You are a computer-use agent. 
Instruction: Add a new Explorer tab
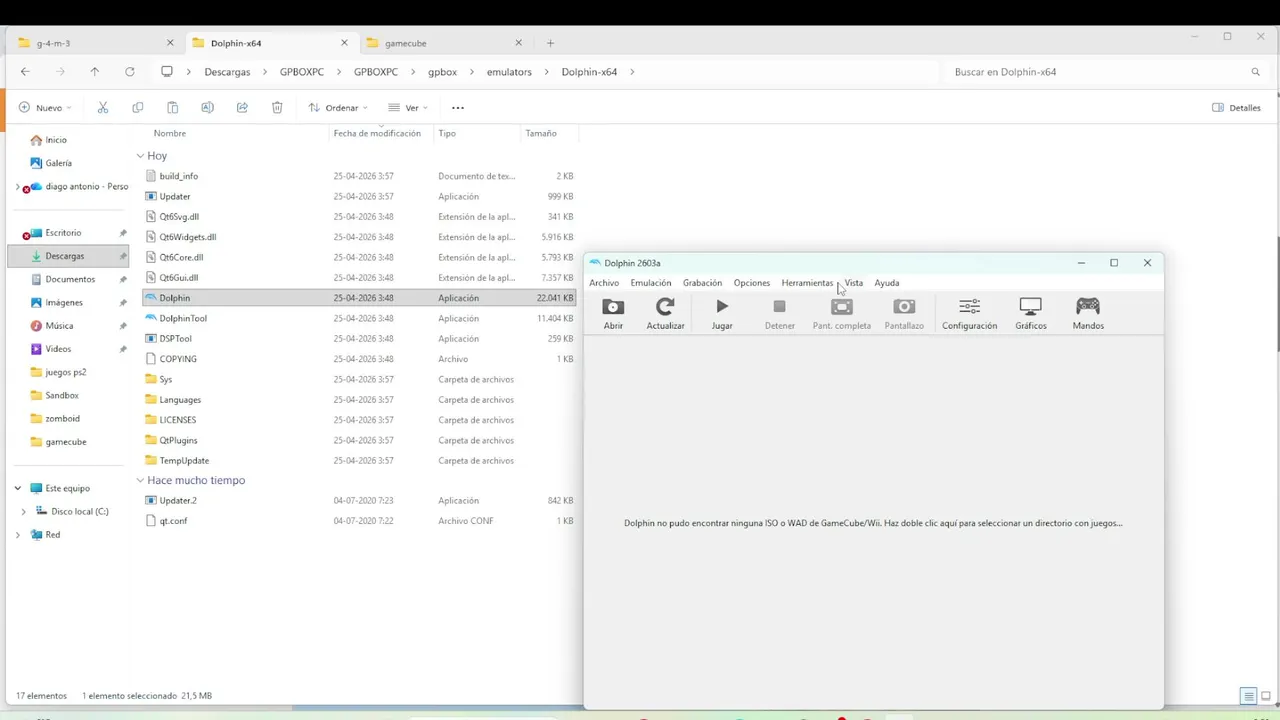tap(550, 43)
